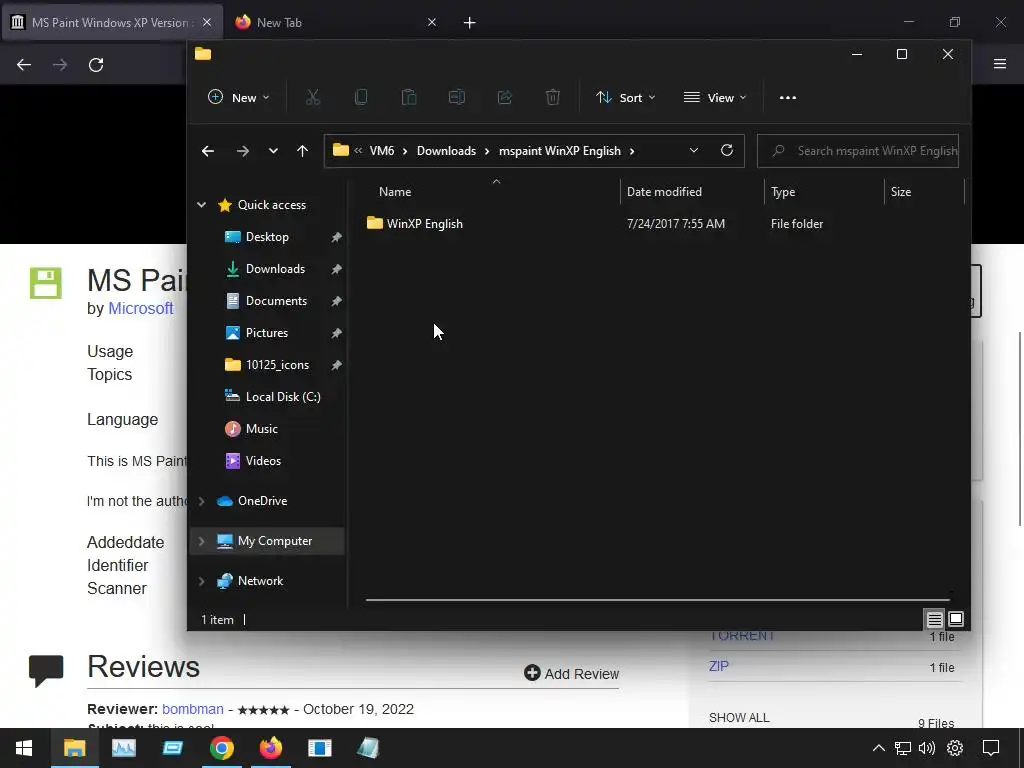Open a new Firefox tab
The width and height of the screenshot is (1024, 768).
pos(470,23)
